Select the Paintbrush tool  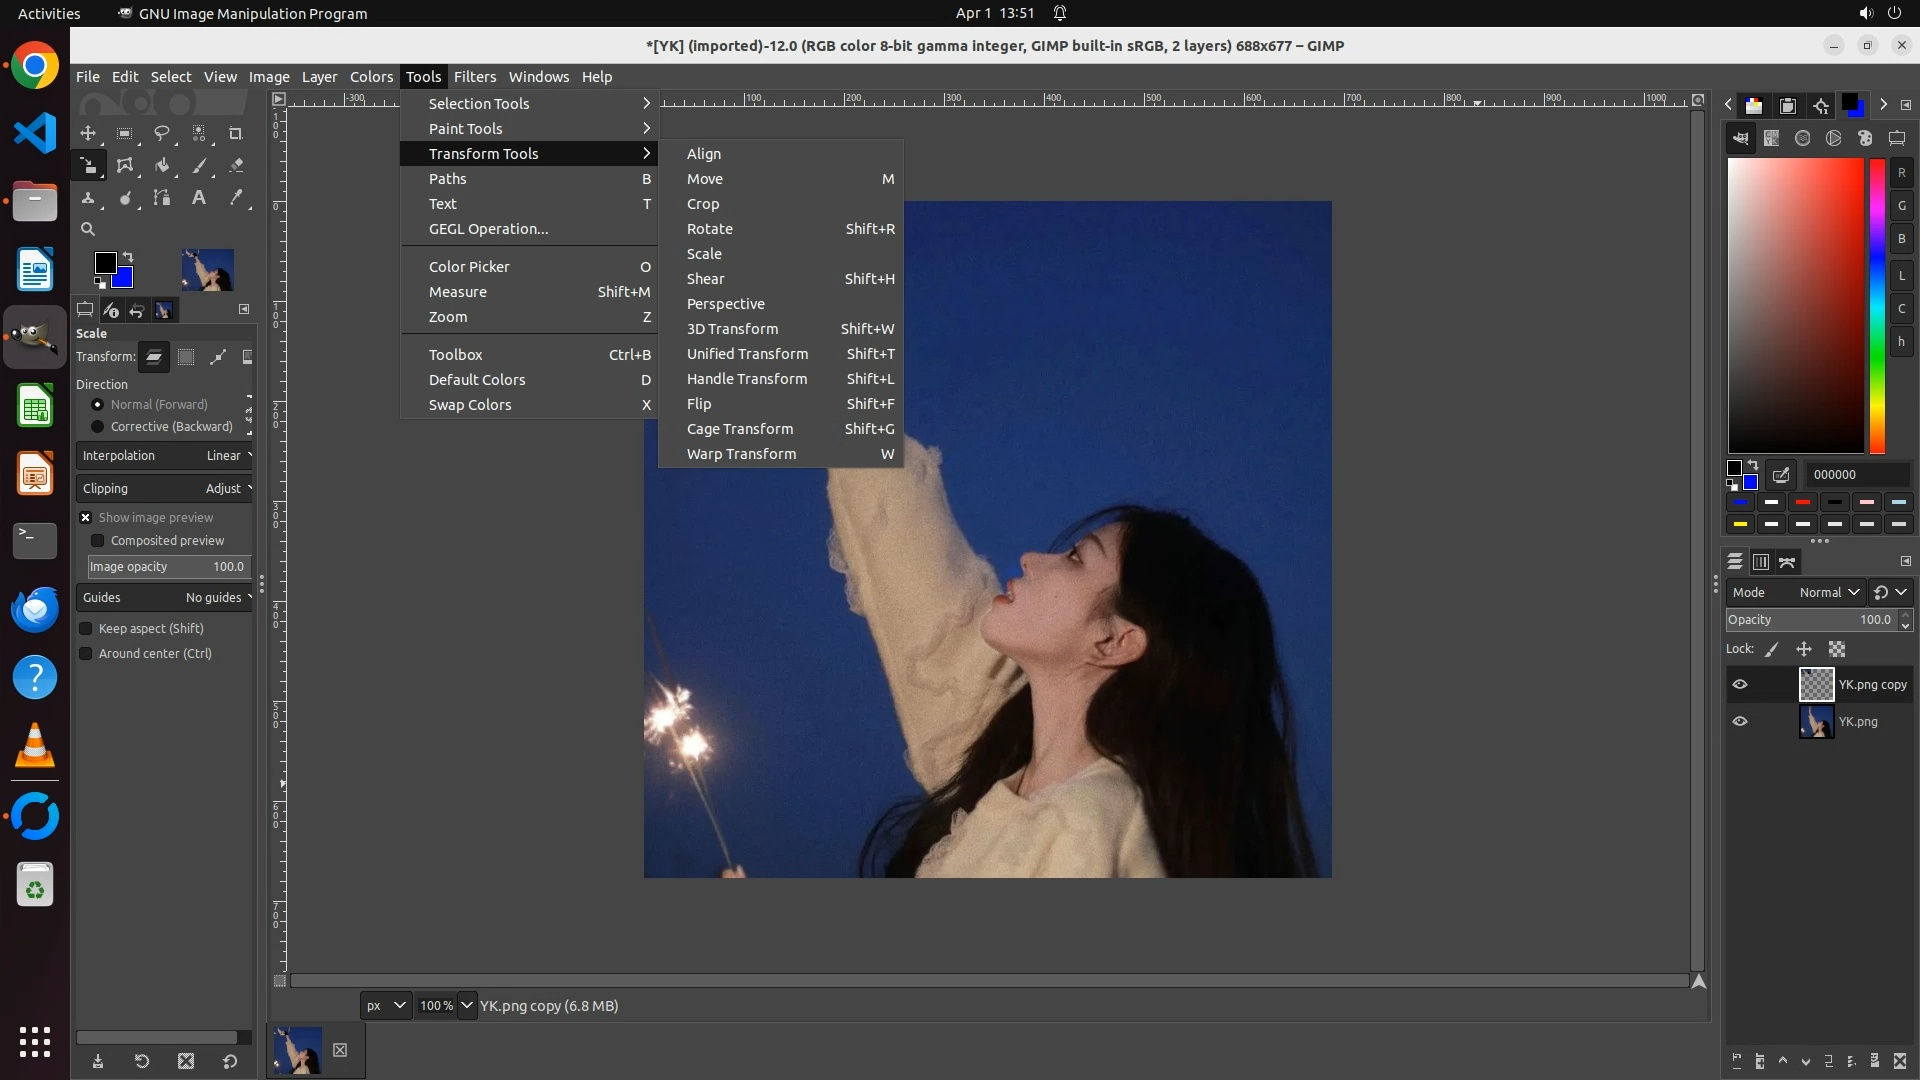click(199, 166)
